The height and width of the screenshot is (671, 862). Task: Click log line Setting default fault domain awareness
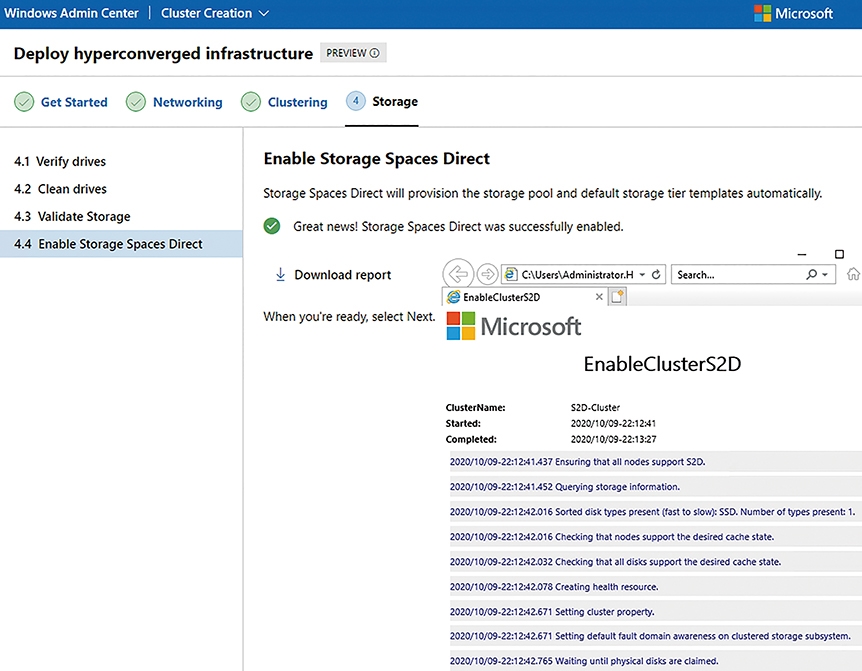[x=655, y=636]
